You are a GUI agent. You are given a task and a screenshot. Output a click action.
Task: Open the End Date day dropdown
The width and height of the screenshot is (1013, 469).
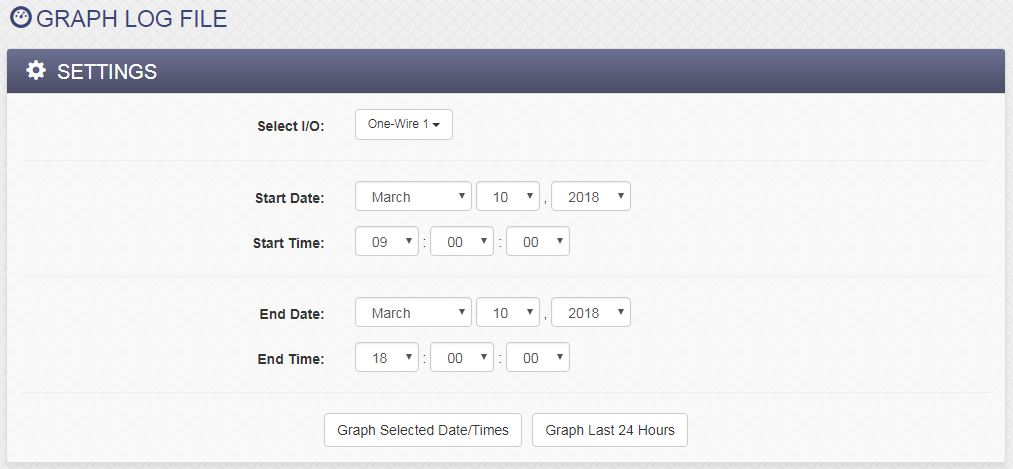coord(508,313)
